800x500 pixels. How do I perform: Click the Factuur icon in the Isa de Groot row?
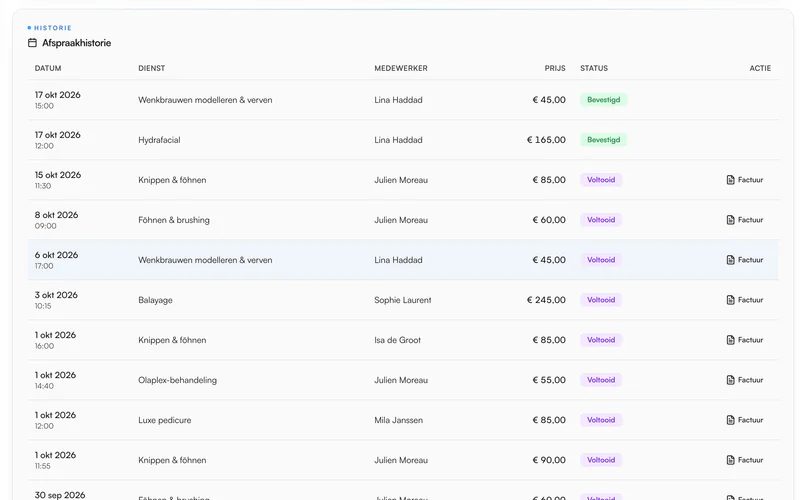[x=730, y=340]
